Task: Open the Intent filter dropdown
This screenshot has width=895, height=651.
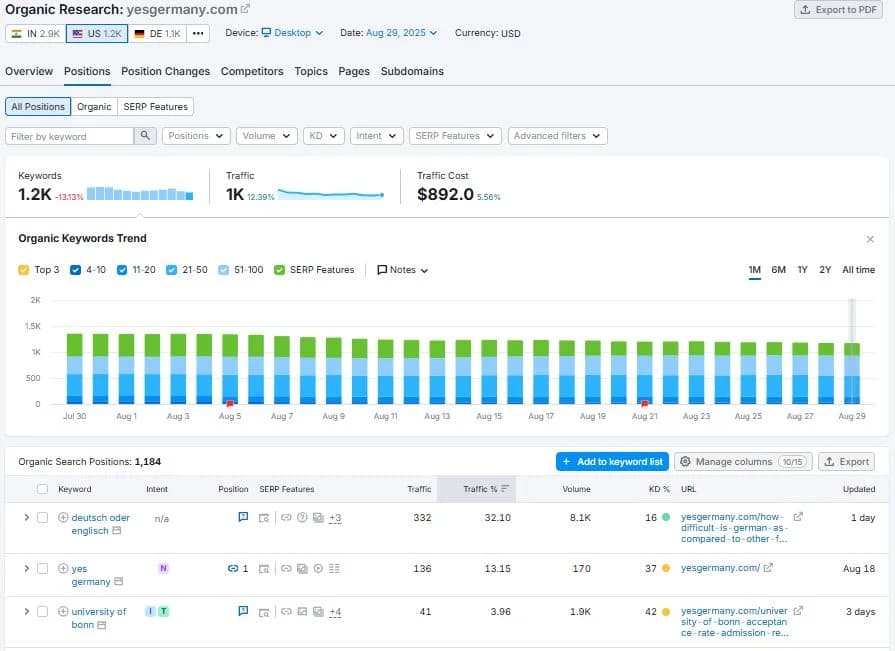Action: point(377,136)
